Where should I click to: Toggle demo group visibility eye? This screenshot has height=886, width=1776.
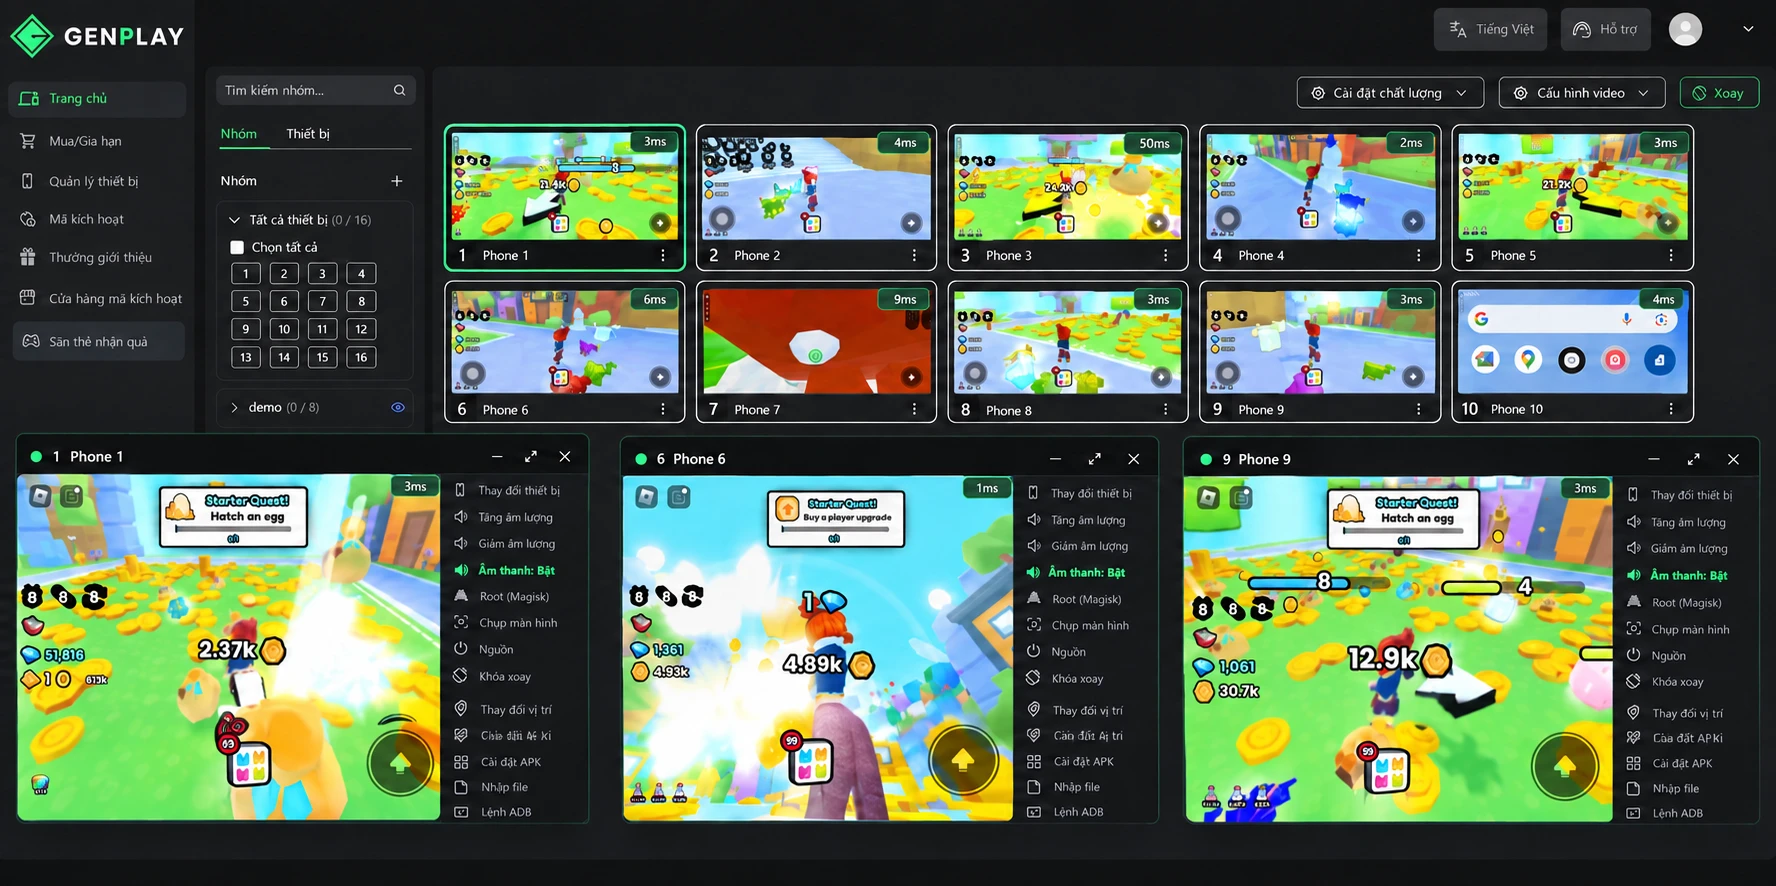tap(398, 407)
